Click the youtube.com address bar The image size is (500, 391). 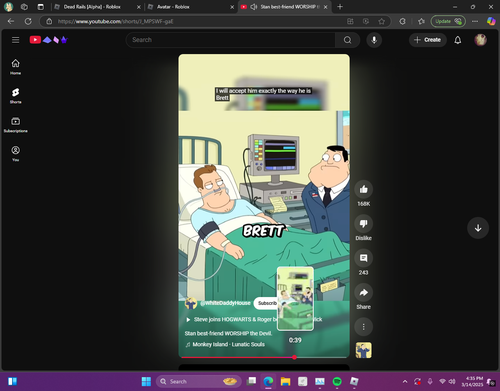pyautogui.click(x=200, y=21)
